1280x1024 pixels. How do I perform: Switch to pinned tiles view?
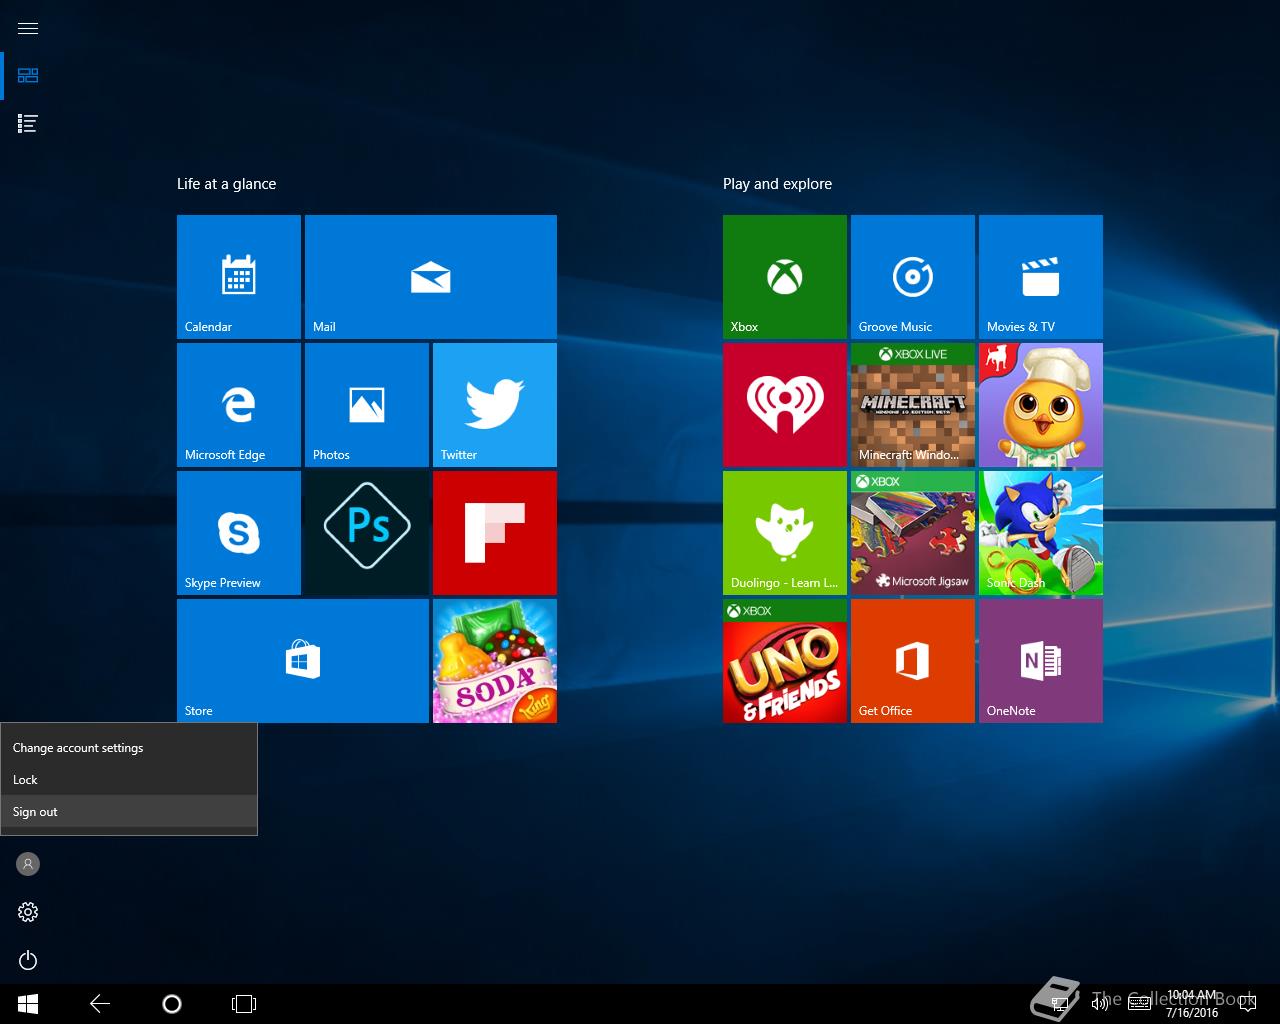pos(28,76)
